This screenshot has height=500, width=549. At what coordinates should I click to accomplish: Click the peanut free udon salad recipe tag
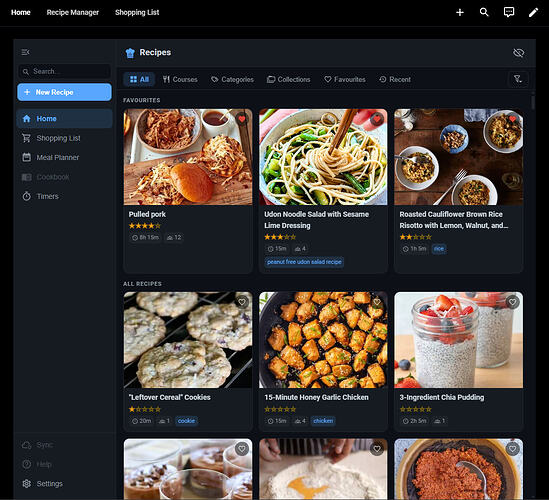click(x=304, y=262)
